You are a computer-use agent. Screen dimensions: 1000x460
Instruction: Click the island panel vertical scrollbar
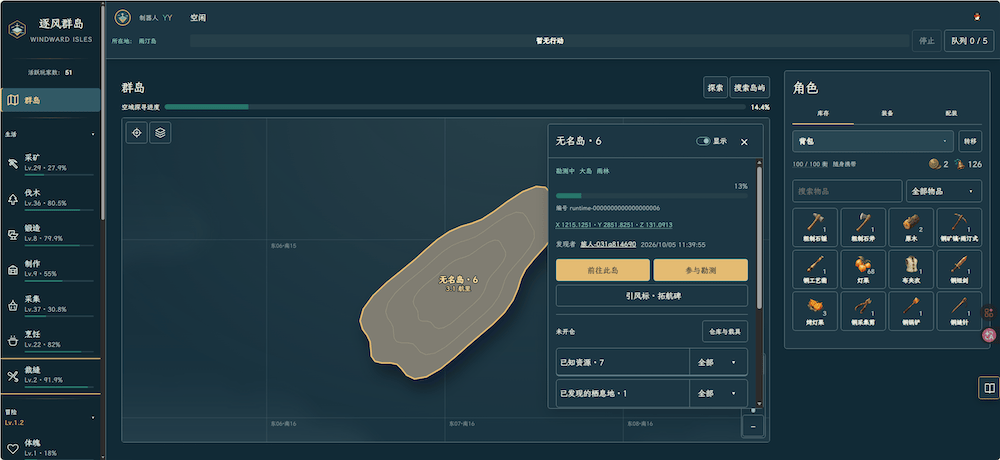(759, 237)
